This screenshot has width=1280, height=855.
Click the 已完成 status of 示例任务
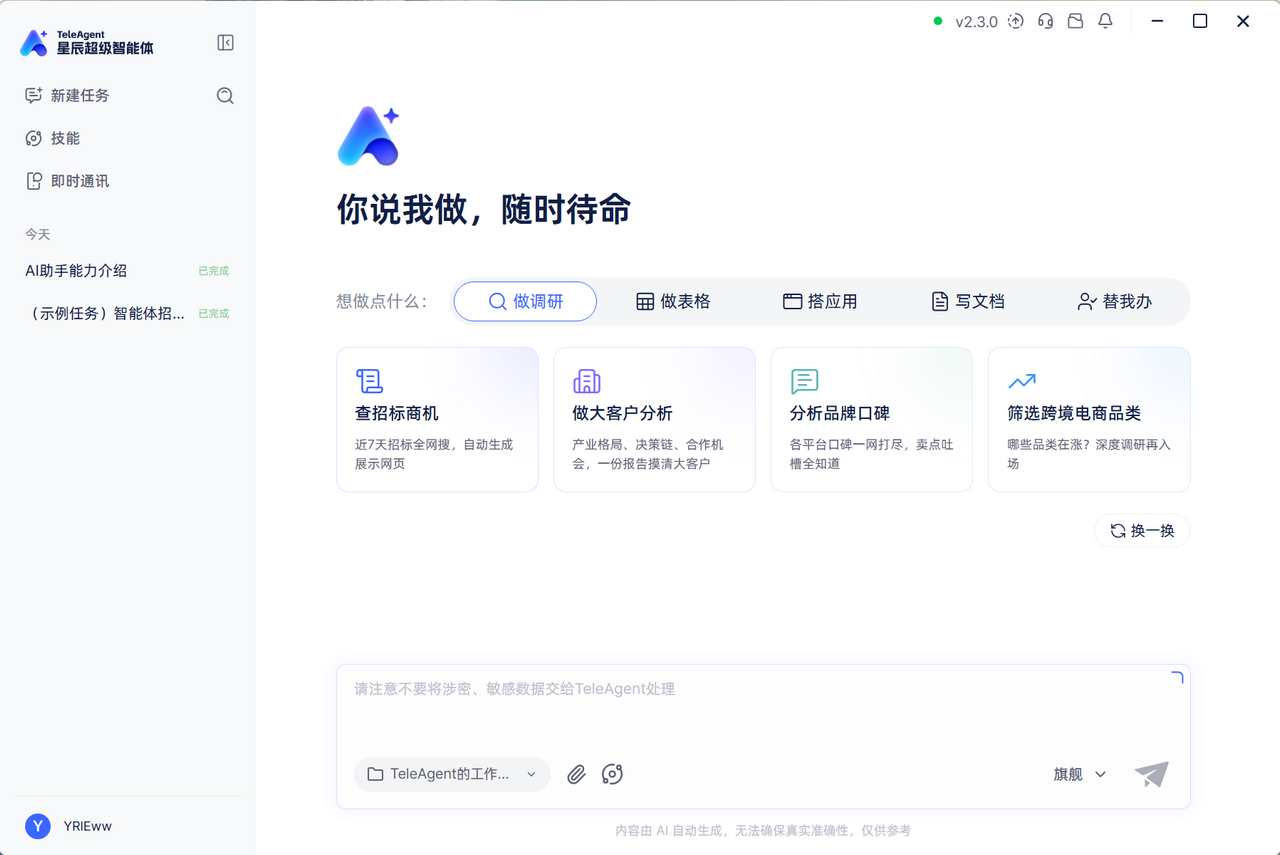[x=213, y=314]
